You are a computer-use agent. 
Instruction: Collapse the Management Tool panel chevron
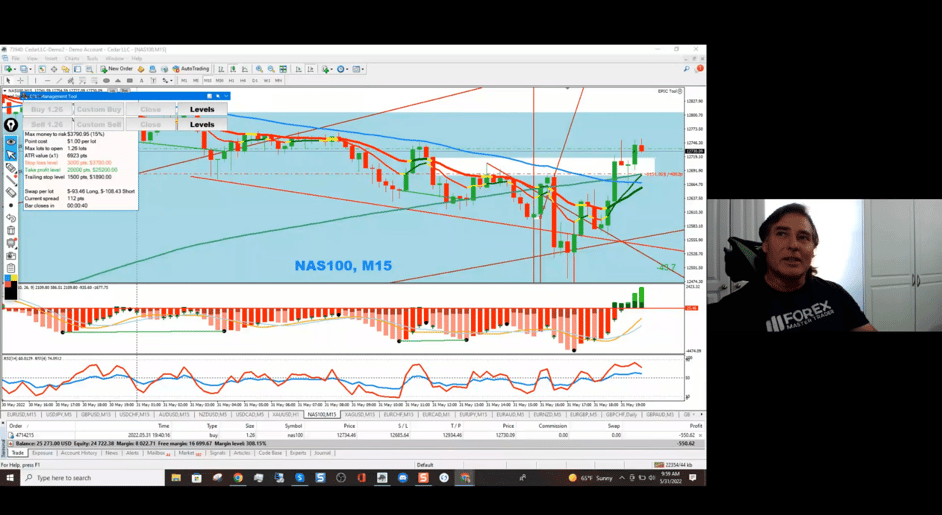click(226, 96)
